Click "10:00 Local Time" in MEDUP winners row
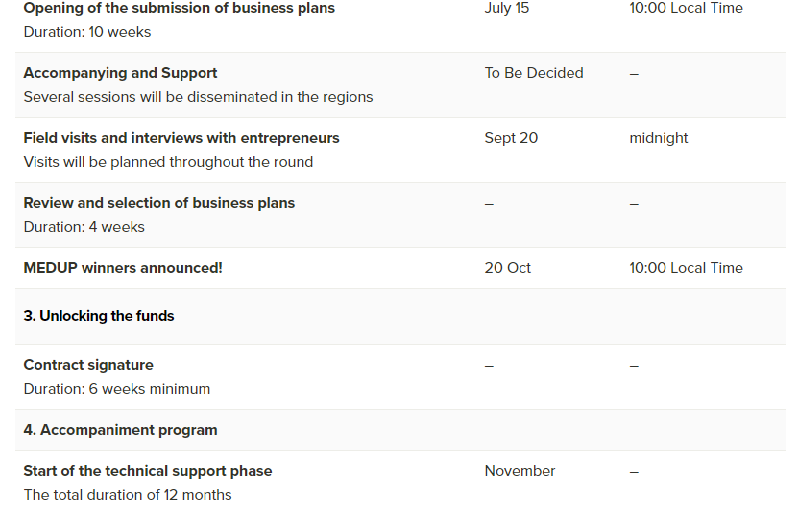 click(x=686, y=268)
